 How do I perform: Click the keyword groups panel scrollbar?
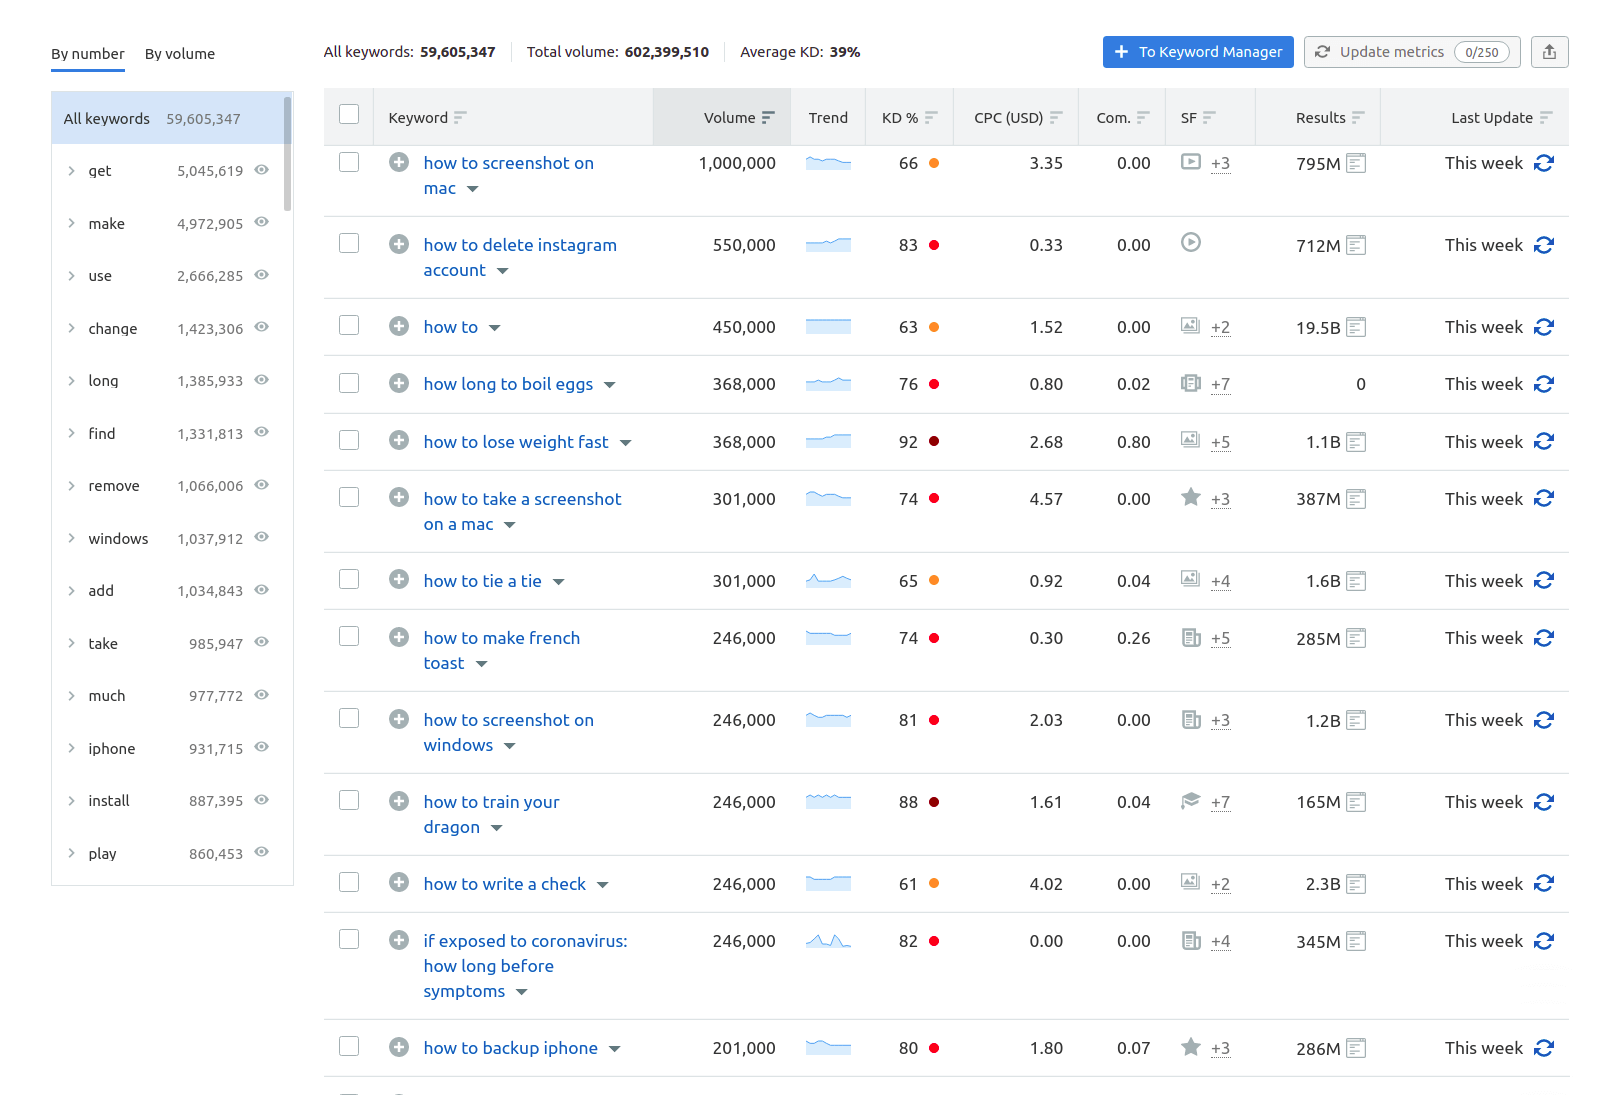(288, 155)
